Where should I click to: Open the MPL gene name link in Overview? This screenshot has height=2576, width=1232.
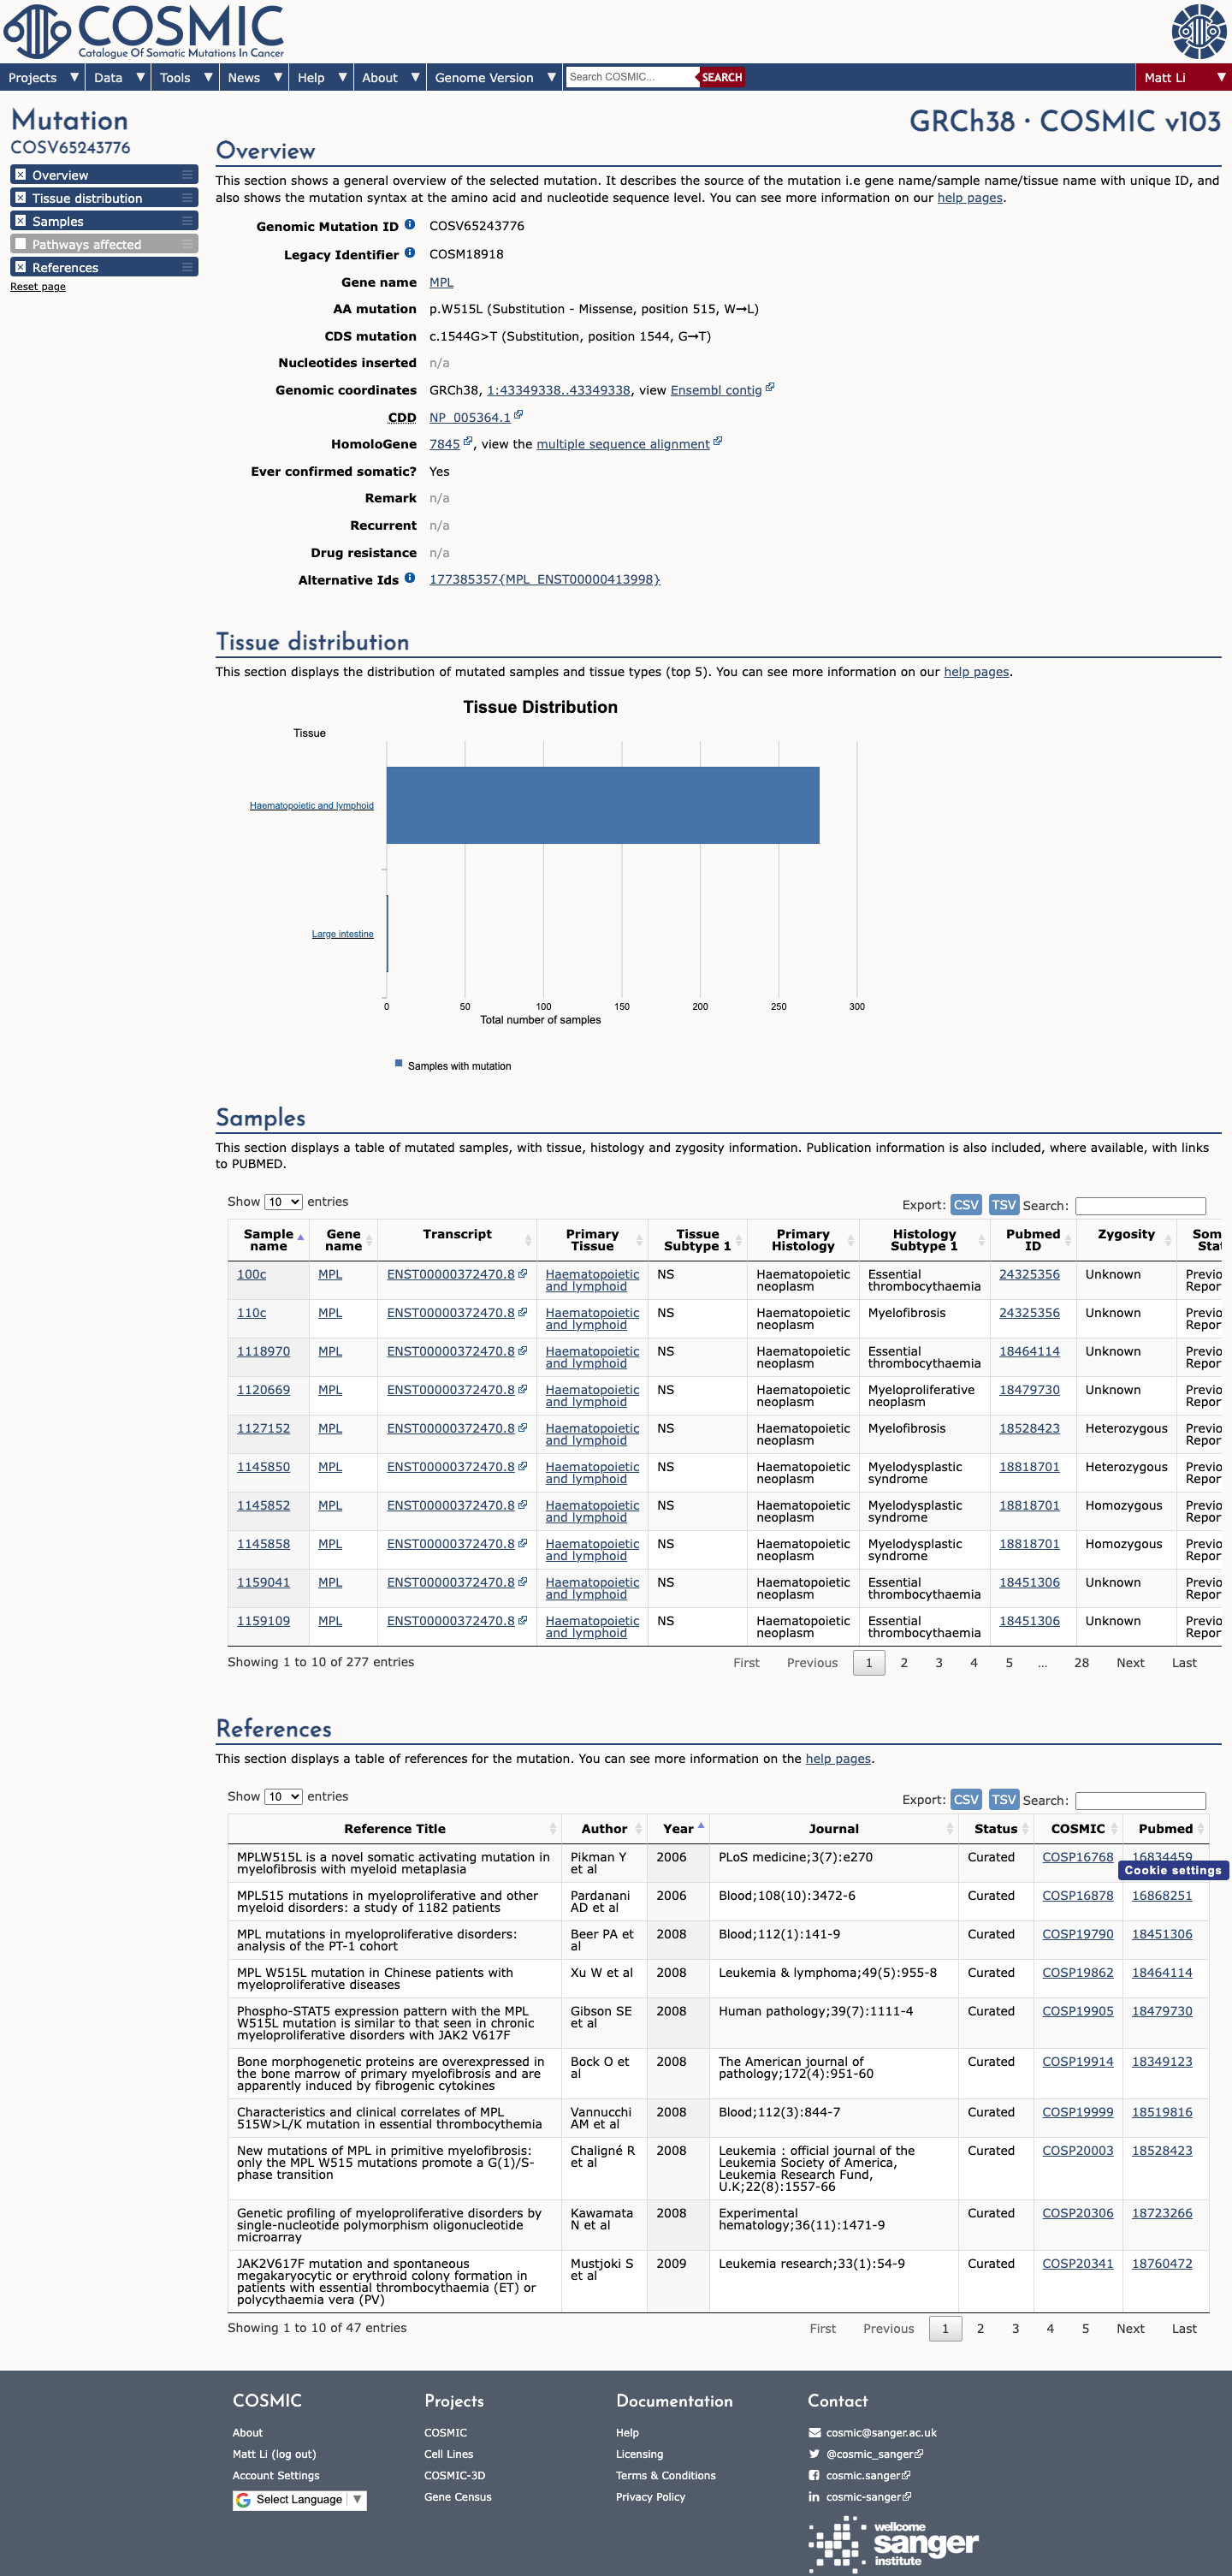coord(441,282)
